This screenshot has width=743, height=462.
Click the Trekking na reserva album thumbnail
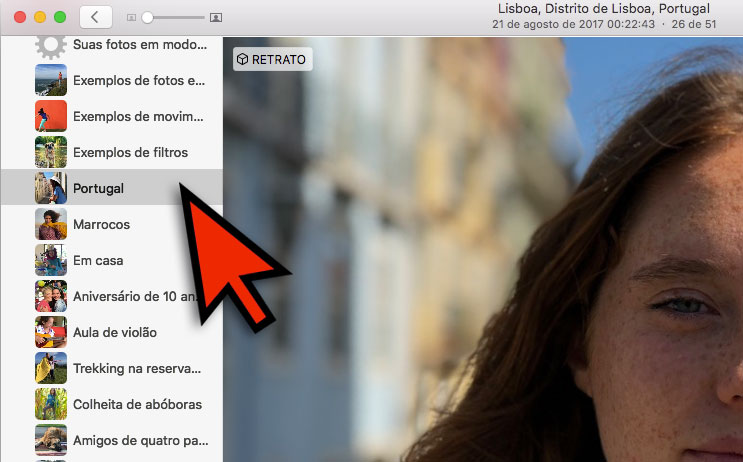pos(50,368)
